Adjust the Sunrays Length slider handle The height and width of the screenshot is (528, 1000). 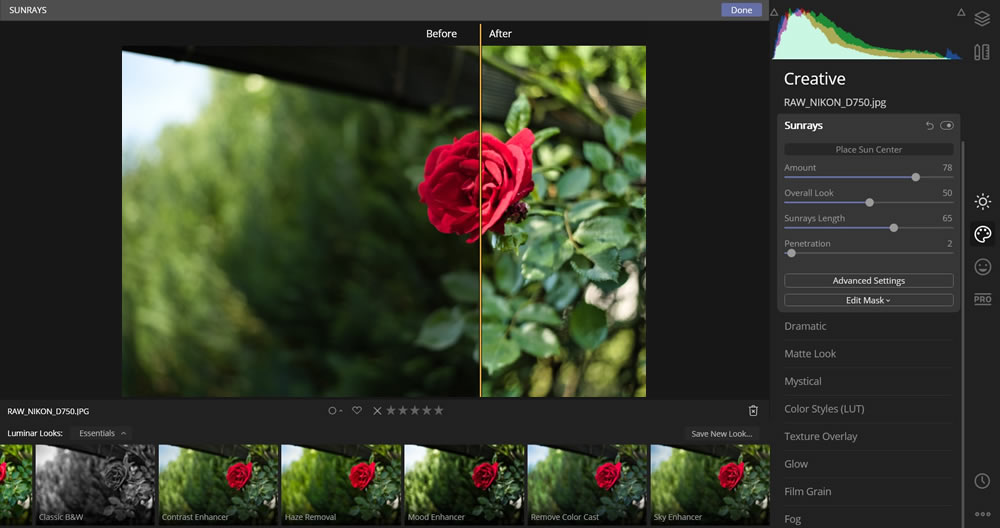click(894, 228)
